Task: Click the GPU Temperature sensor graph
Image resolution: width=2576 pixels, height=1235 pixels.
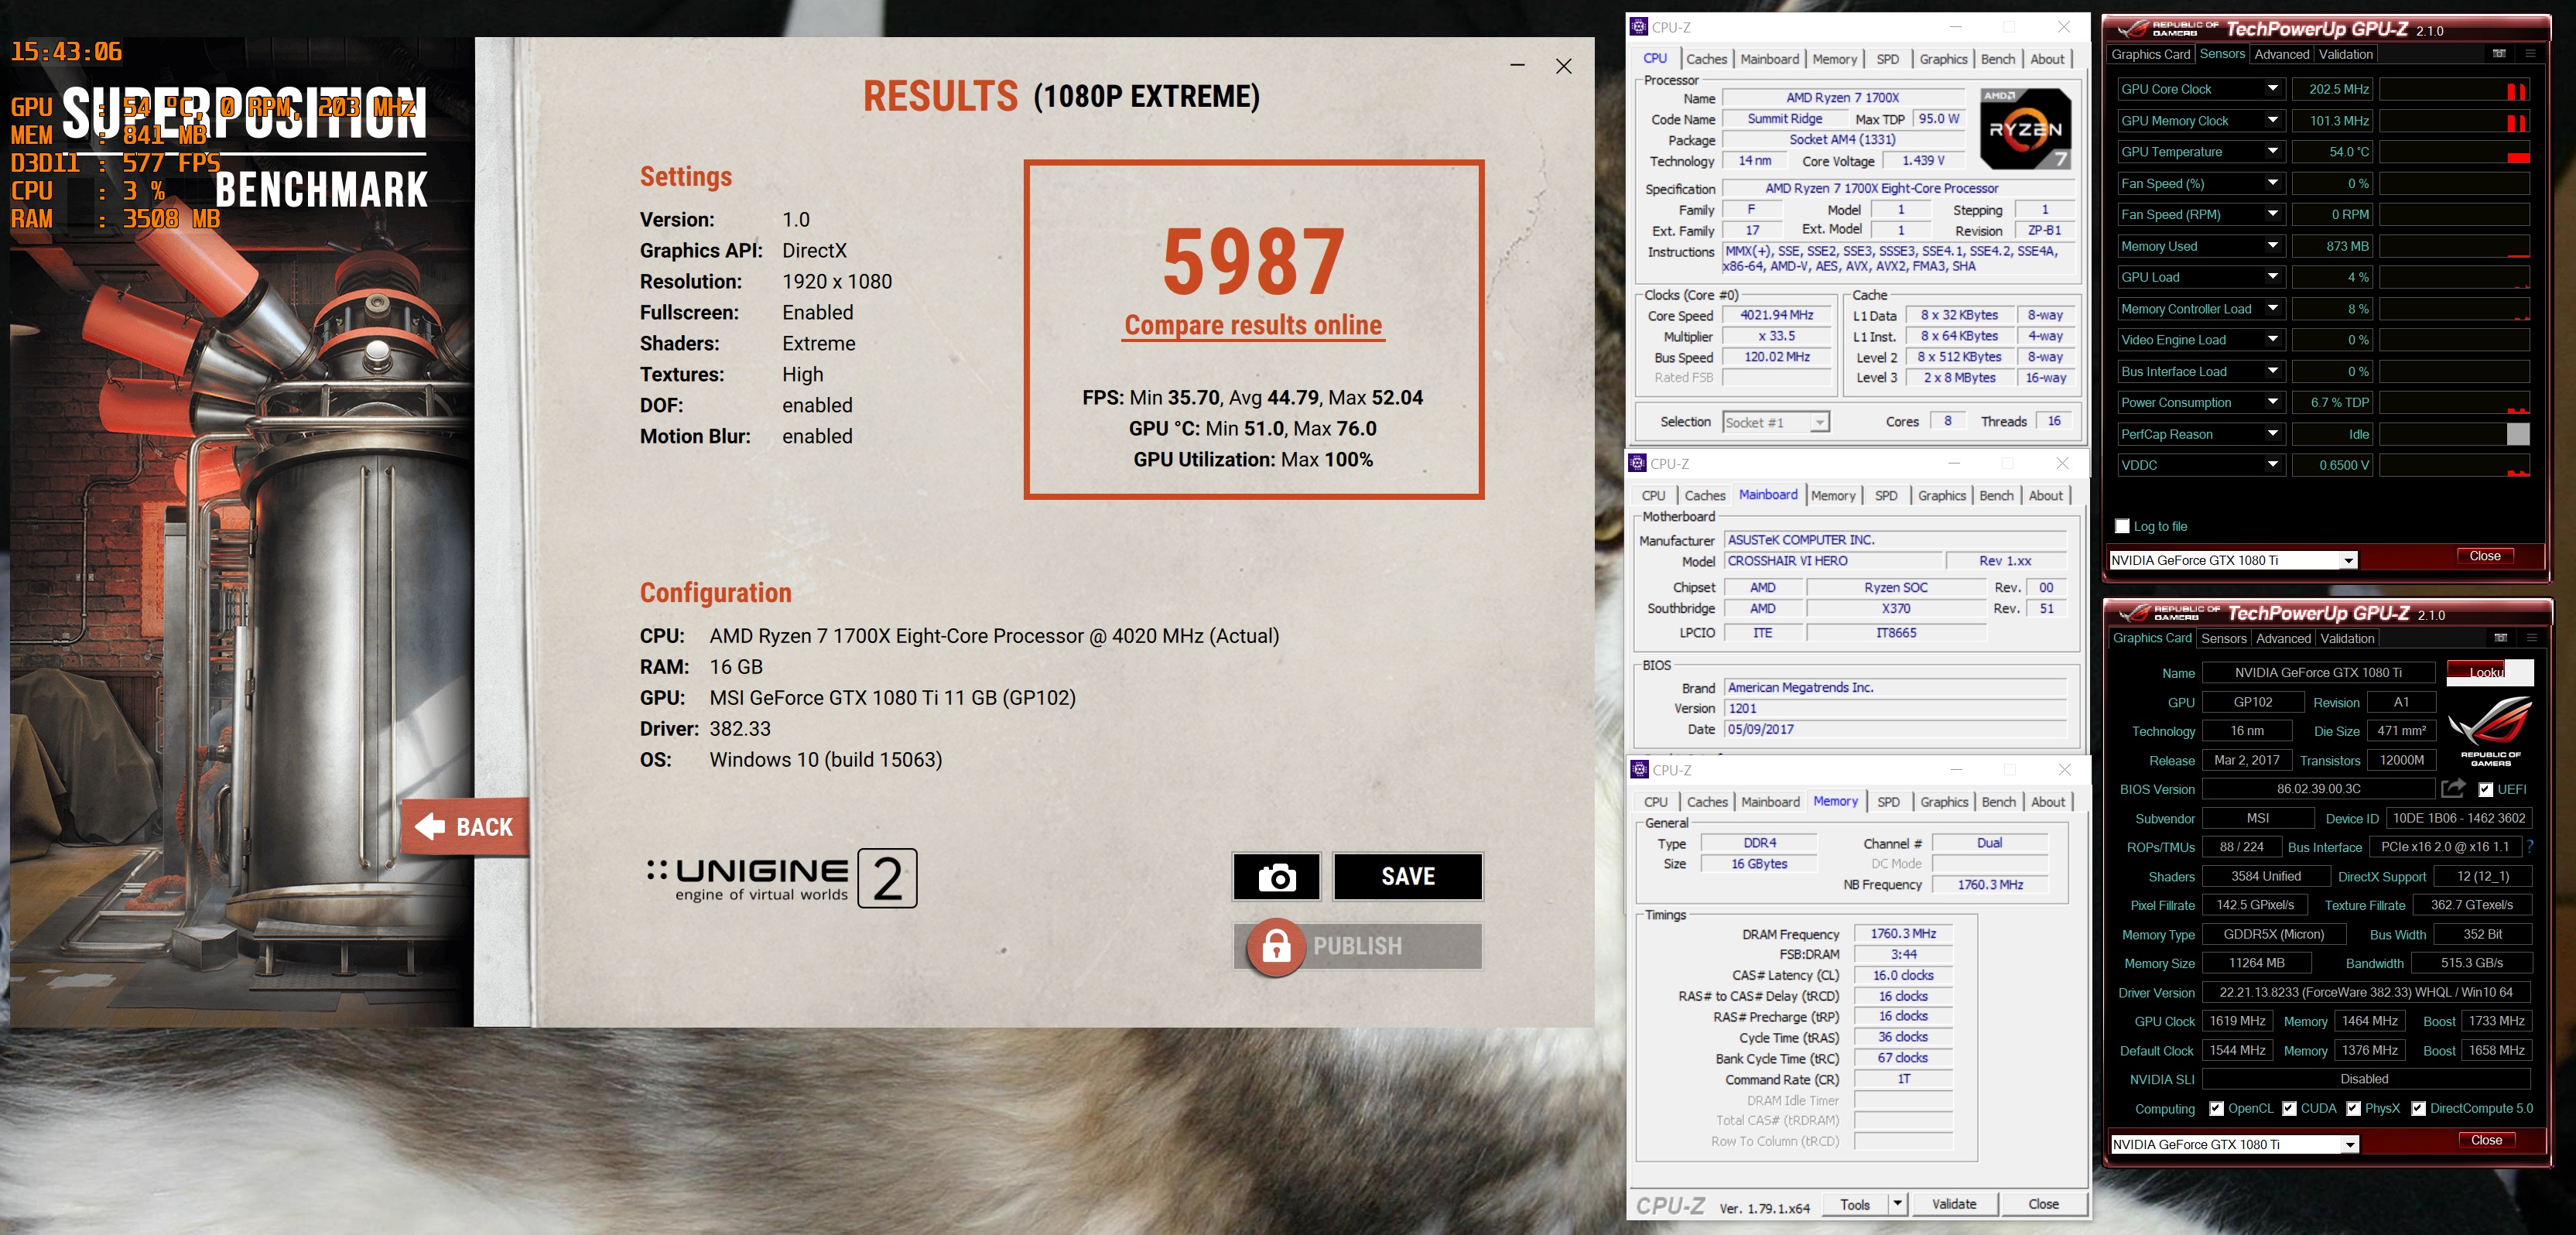Action: [x=2454, y=152]
